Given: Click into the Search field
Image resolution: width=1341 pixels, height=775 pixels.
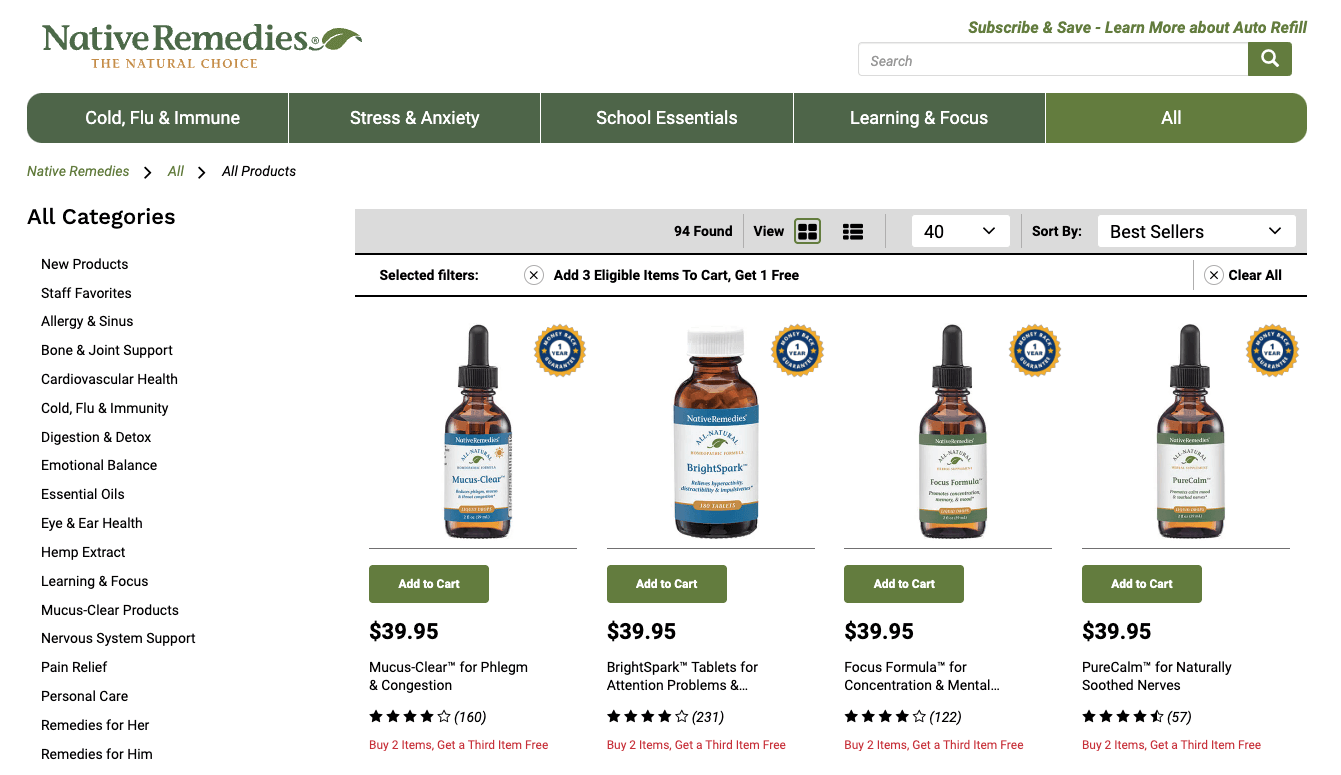Looking at the screenshot, I should 1053,60.
